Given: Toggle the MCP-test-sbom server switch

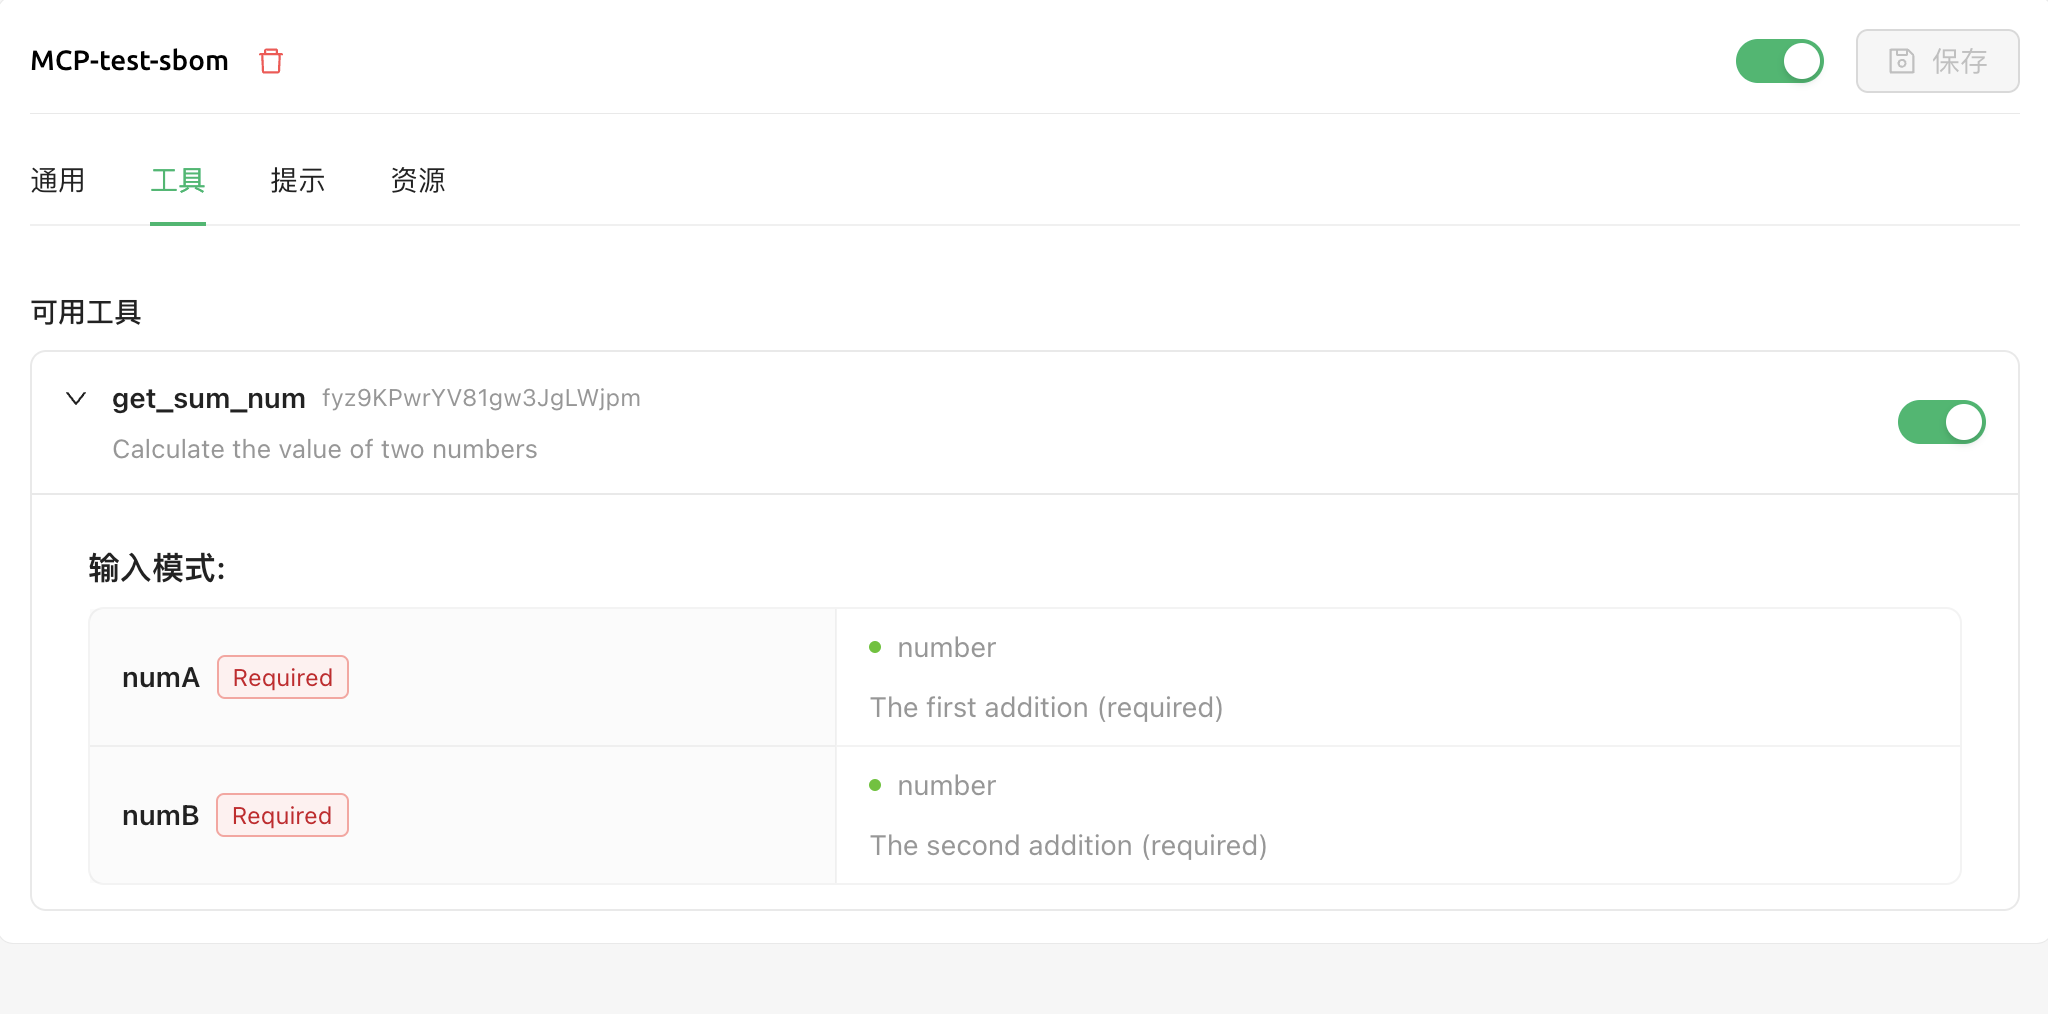Looking at the screenshot, I should click(1779, 61).
